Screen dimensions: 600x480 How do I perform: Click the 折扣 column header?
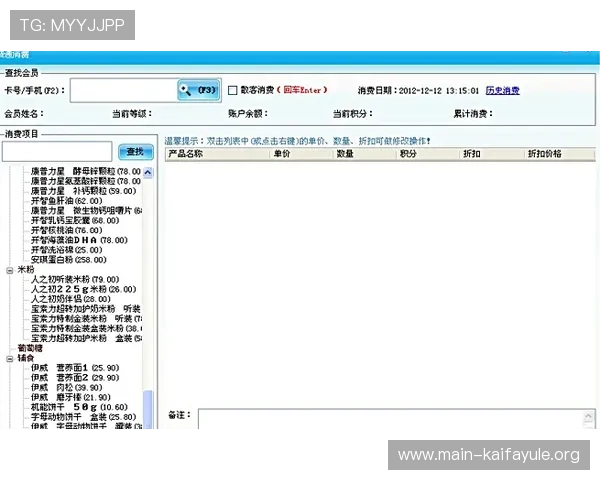(x=491, y=154)
